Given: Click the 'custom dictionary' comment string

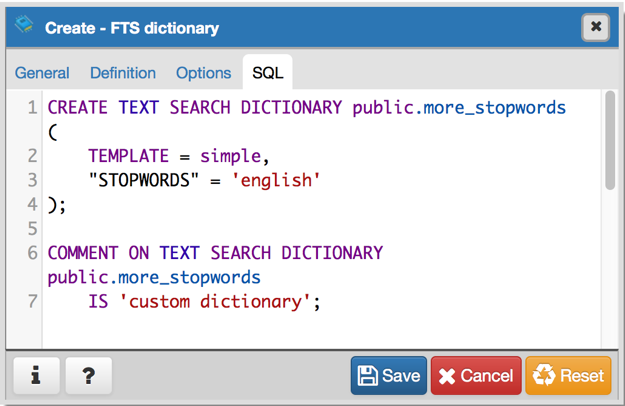Looking at the screenshot, I should [x=216, y=301].
